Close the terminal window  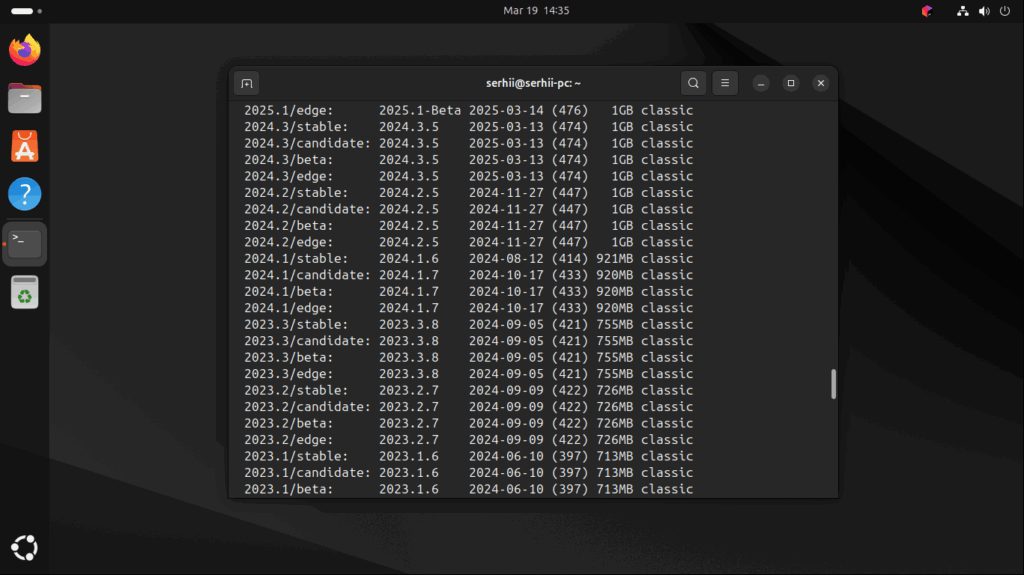[821, 83]
